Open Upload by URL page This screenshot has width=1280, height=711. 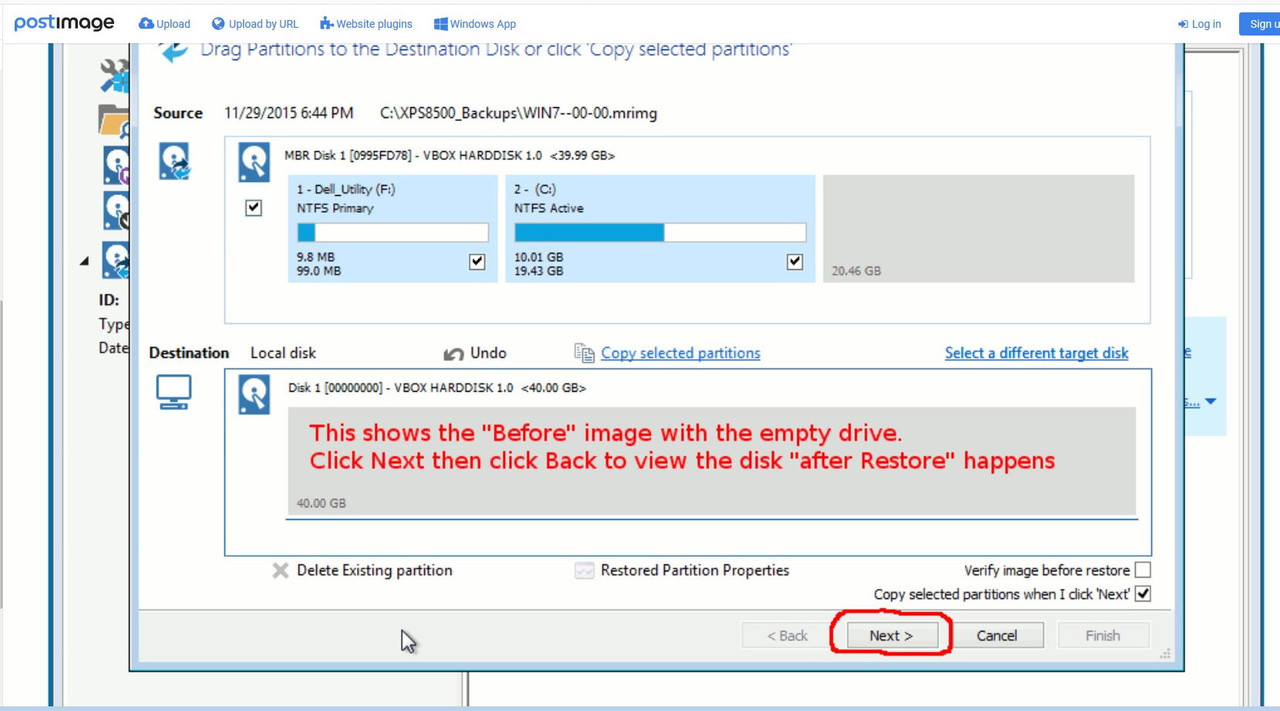255,23
